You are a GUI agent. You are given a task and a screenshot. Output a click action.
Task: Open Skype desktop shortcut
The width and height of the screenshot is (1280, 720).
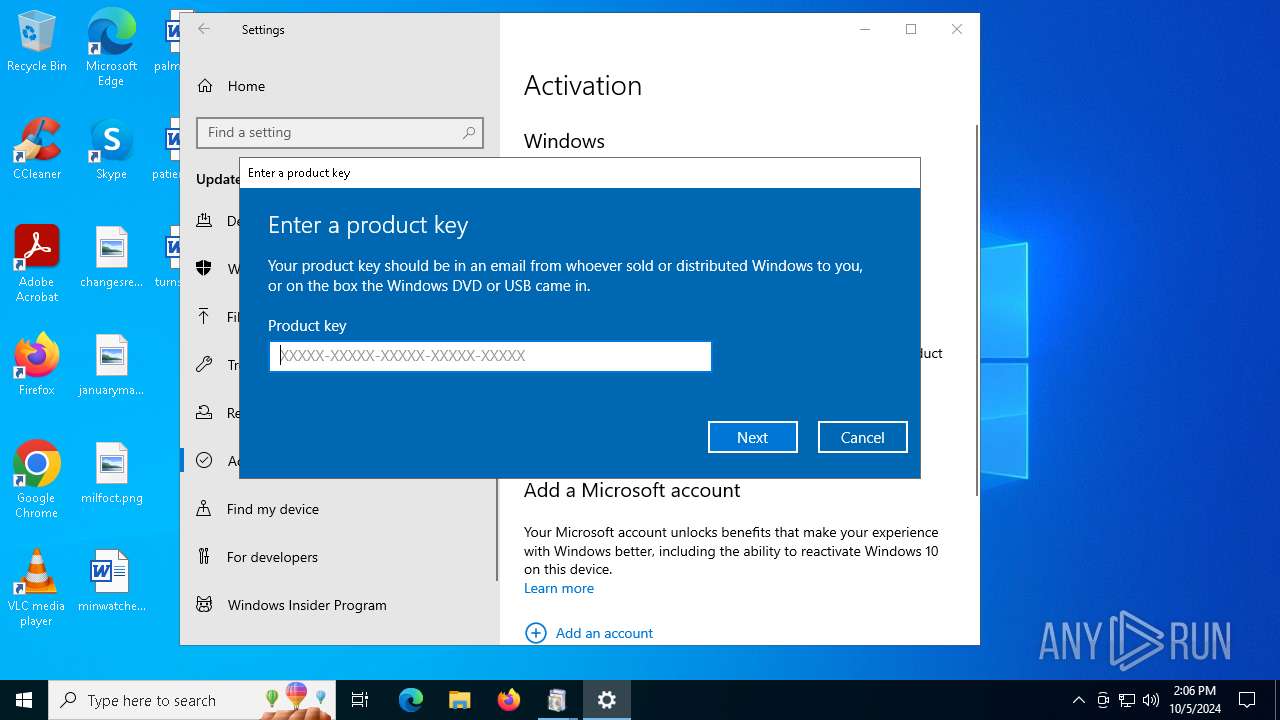(111, 150)
